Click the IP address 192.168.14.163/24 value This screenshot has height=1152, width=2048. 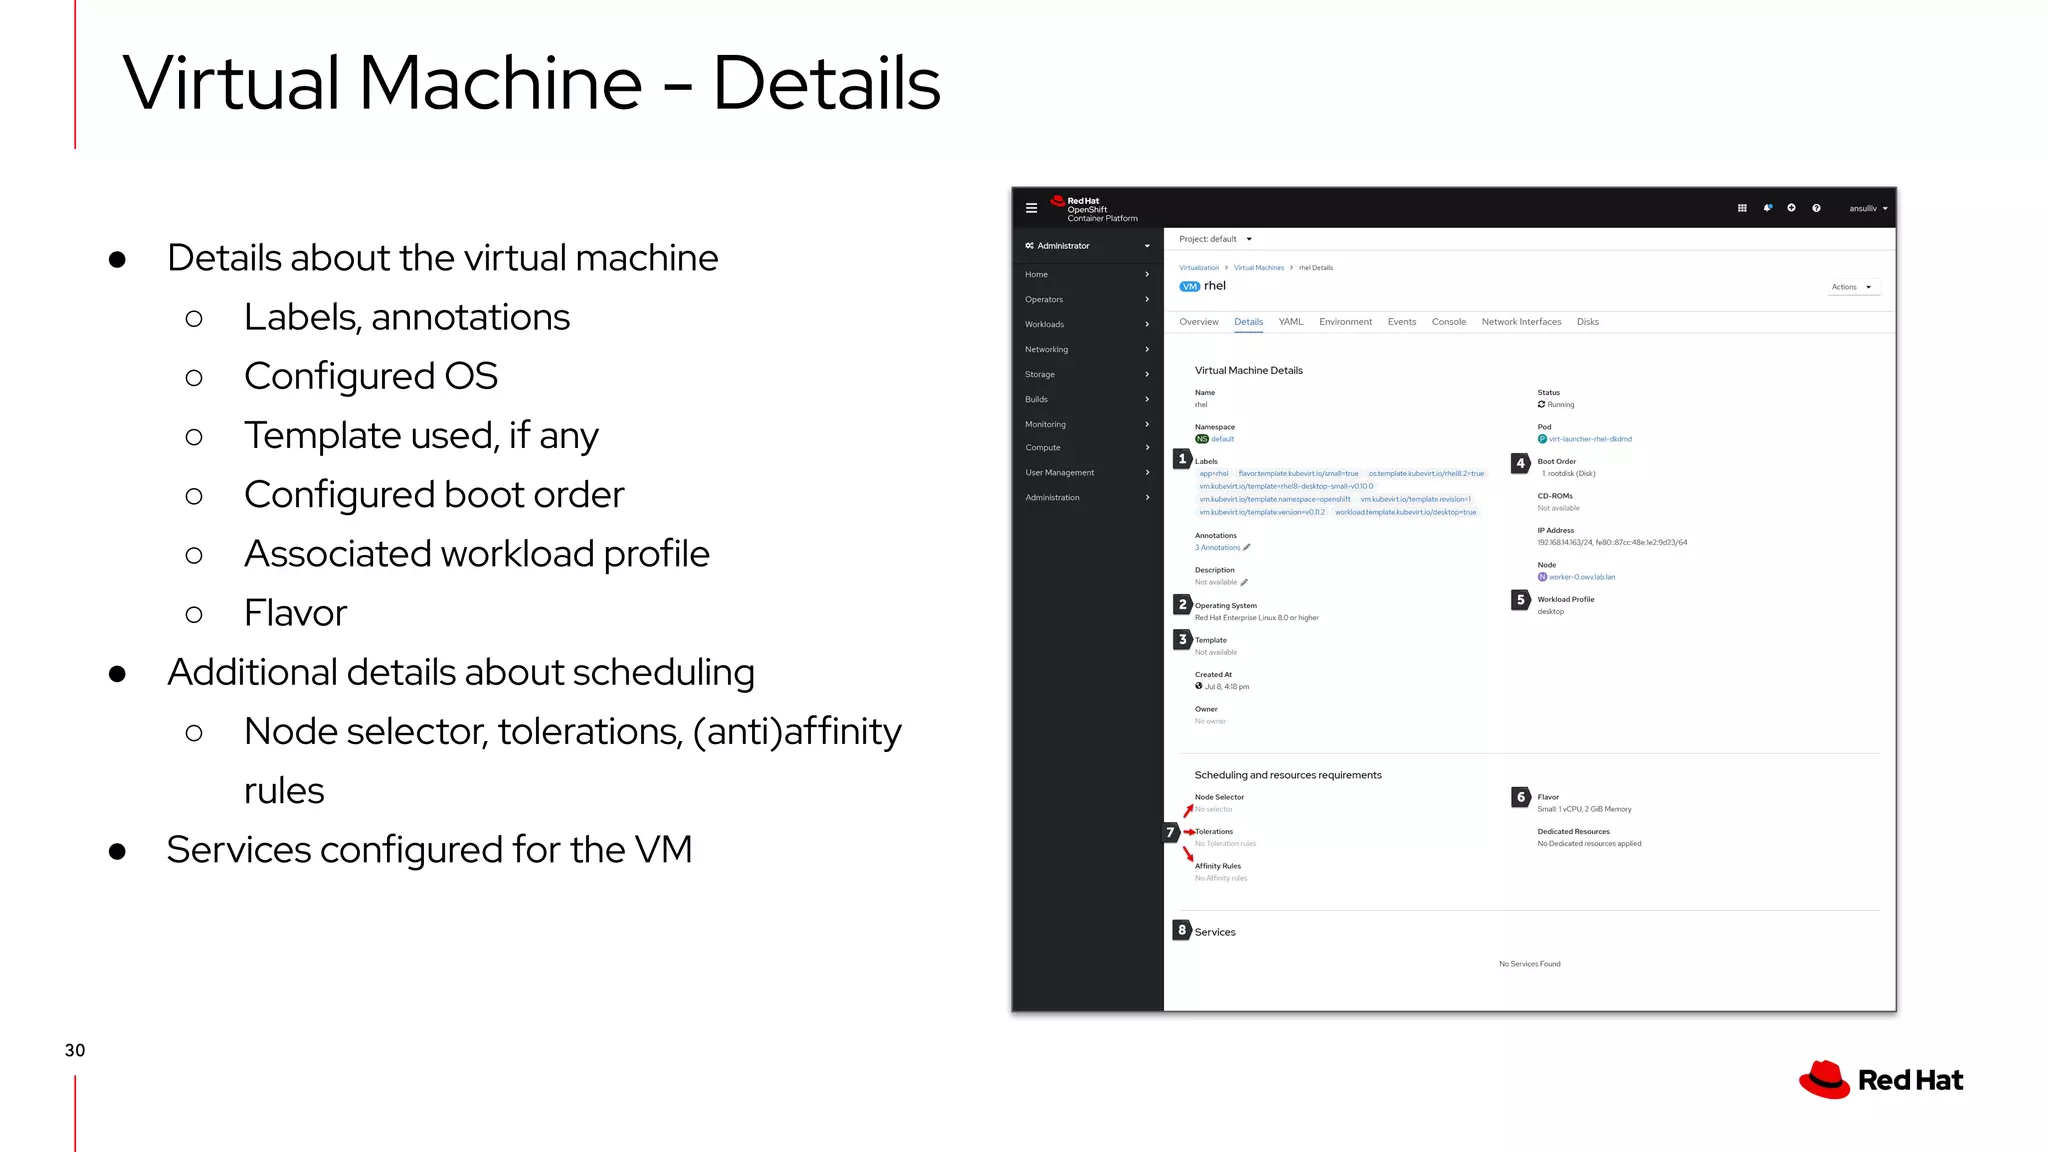coord(1565,543)
